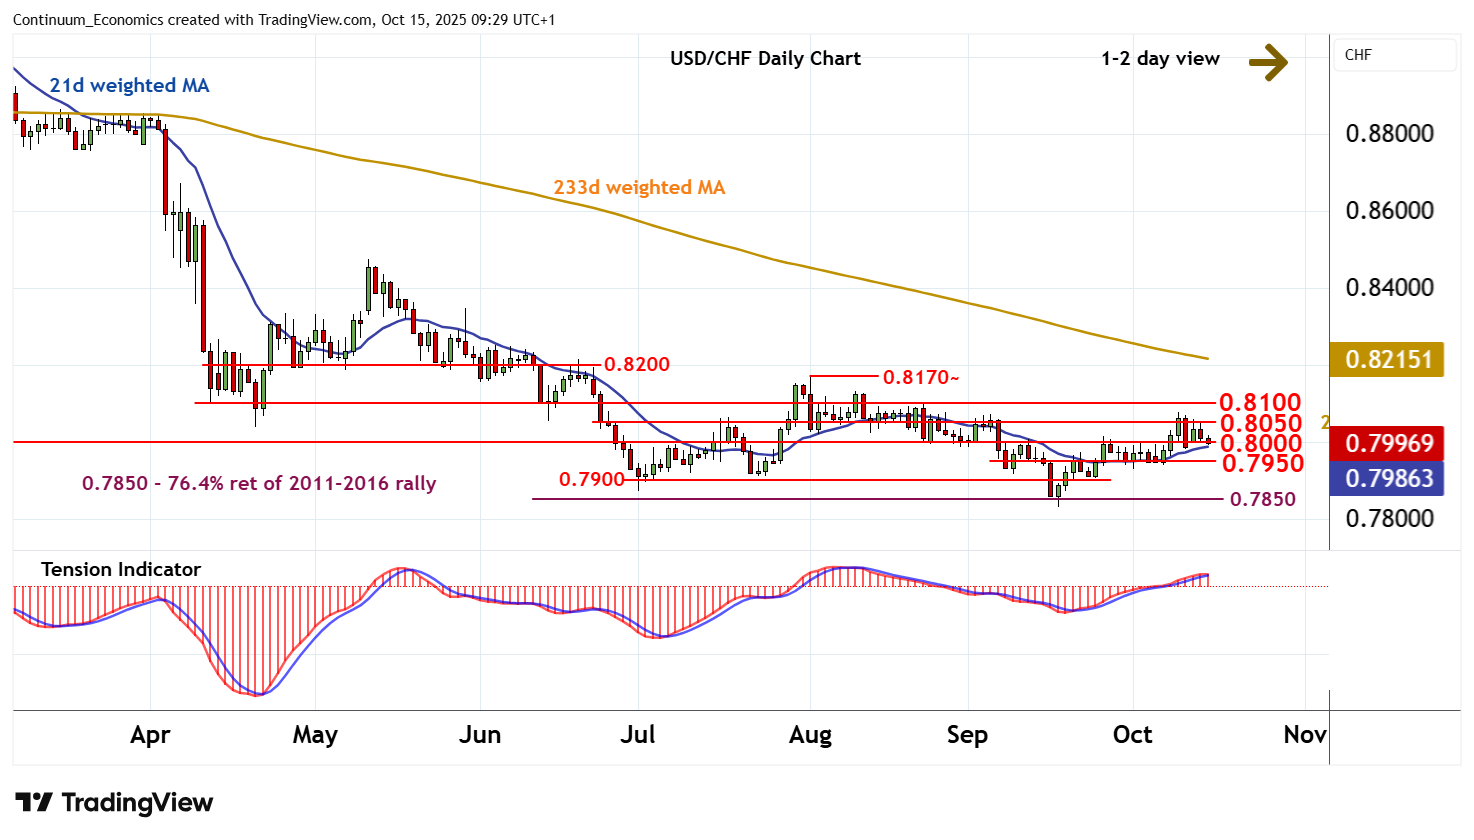Click the red 0.79969 current price tag
This screenshot has width=1474, height=840.
pyautogui.click(x=1387, y=443)
